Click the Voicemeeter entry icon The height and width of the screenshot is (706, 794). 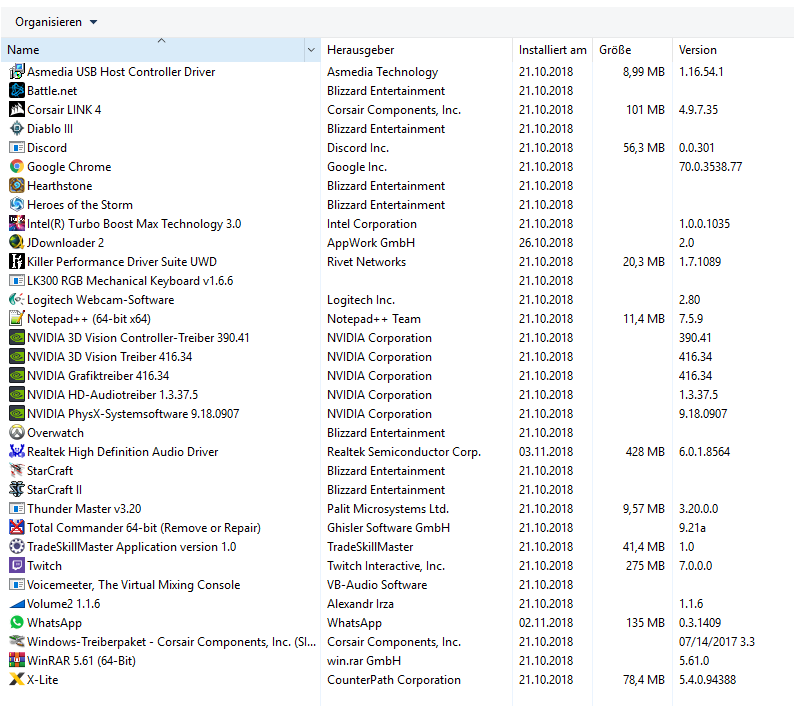(17, 584)
